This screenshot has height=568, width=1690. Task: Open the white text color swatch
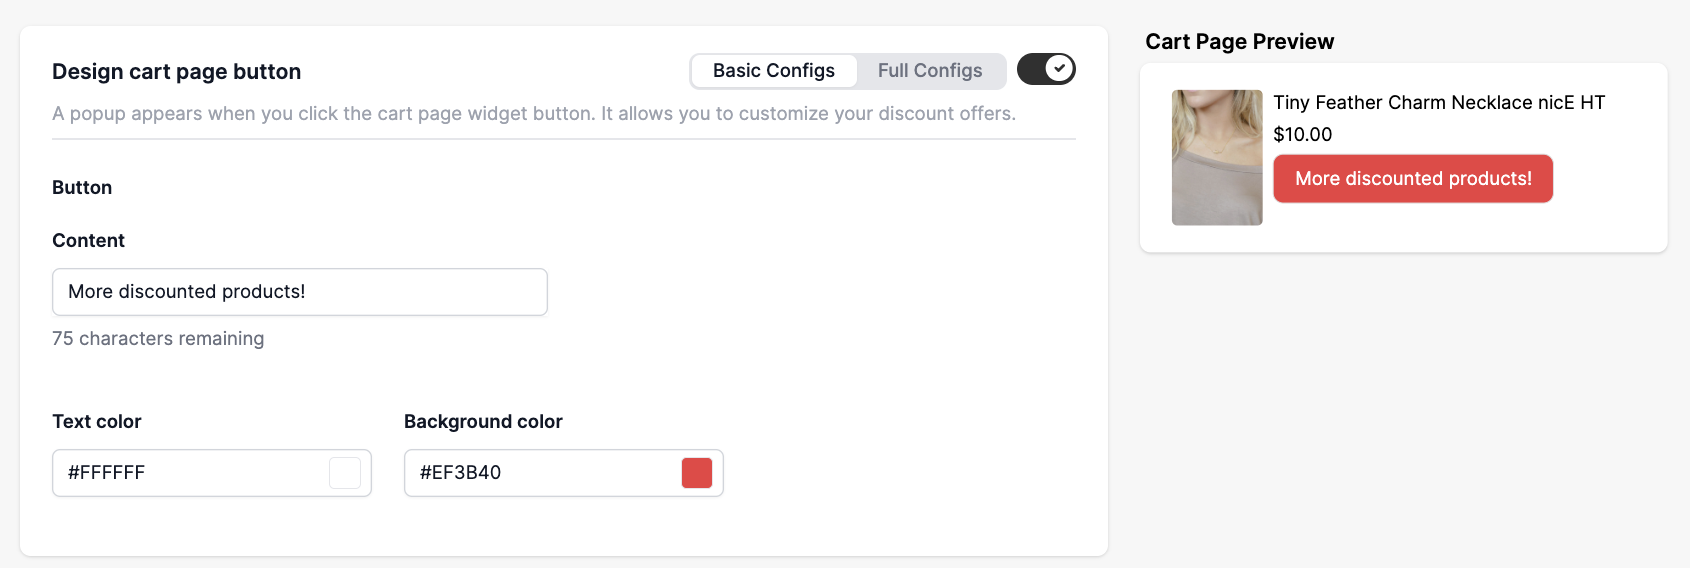345,473
